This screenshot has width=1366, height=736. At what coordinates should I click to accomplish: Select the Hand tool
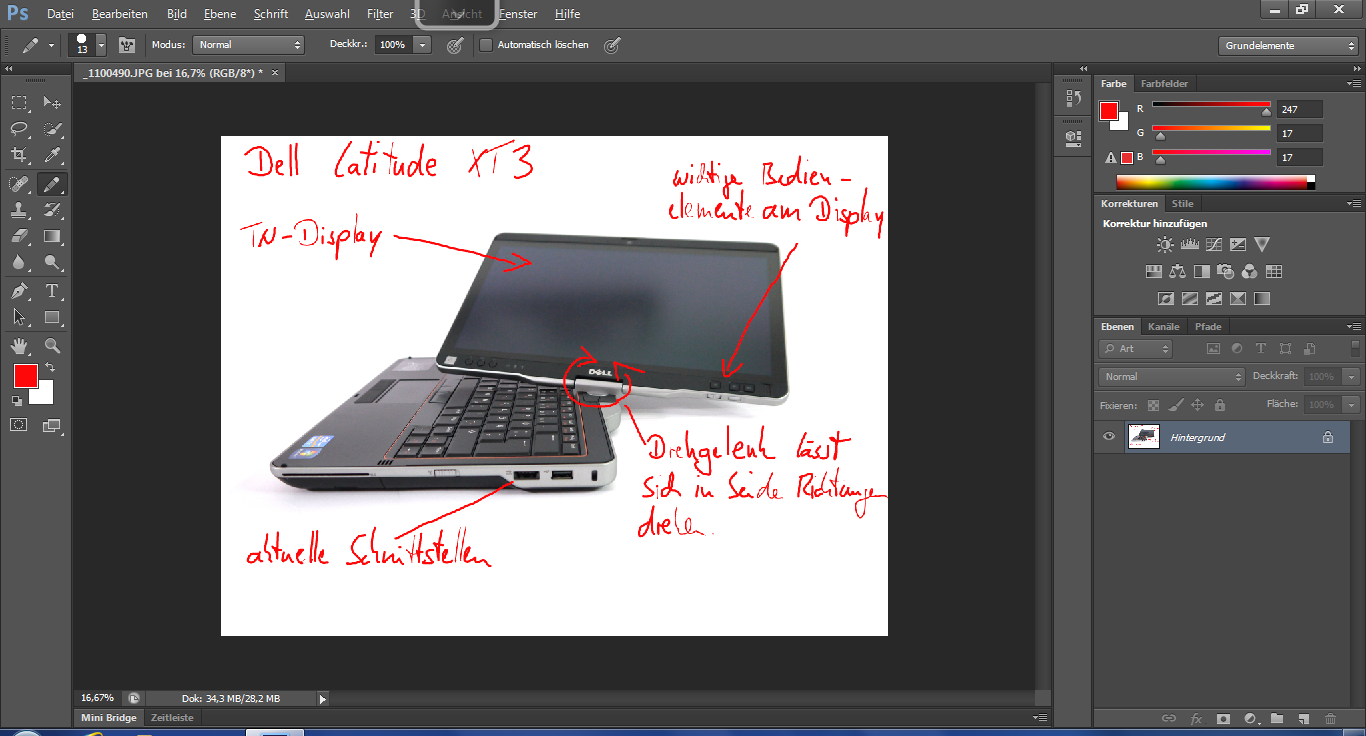coord(19,346)
